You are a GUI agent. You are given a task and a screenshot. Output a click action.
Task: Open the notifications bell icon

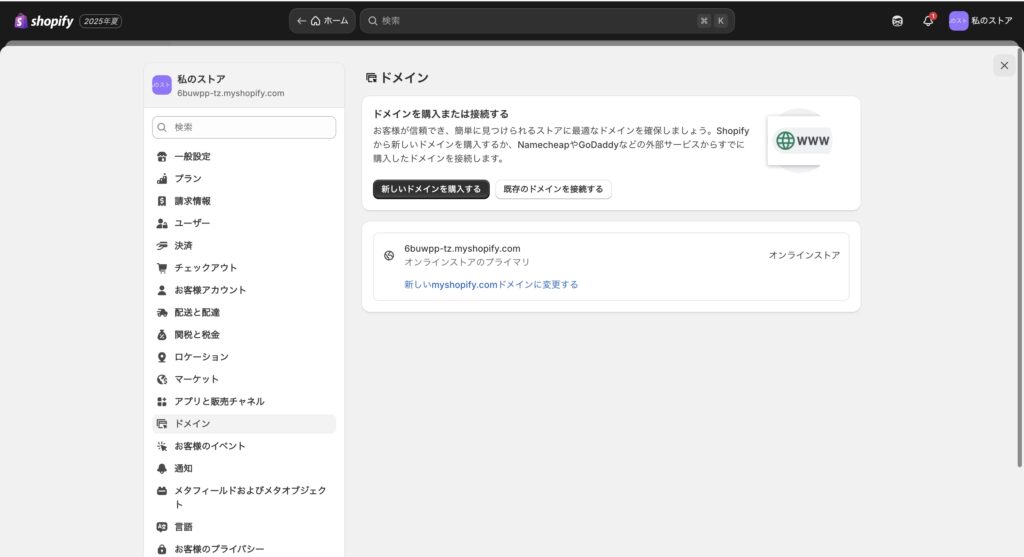tap(928, 21)
